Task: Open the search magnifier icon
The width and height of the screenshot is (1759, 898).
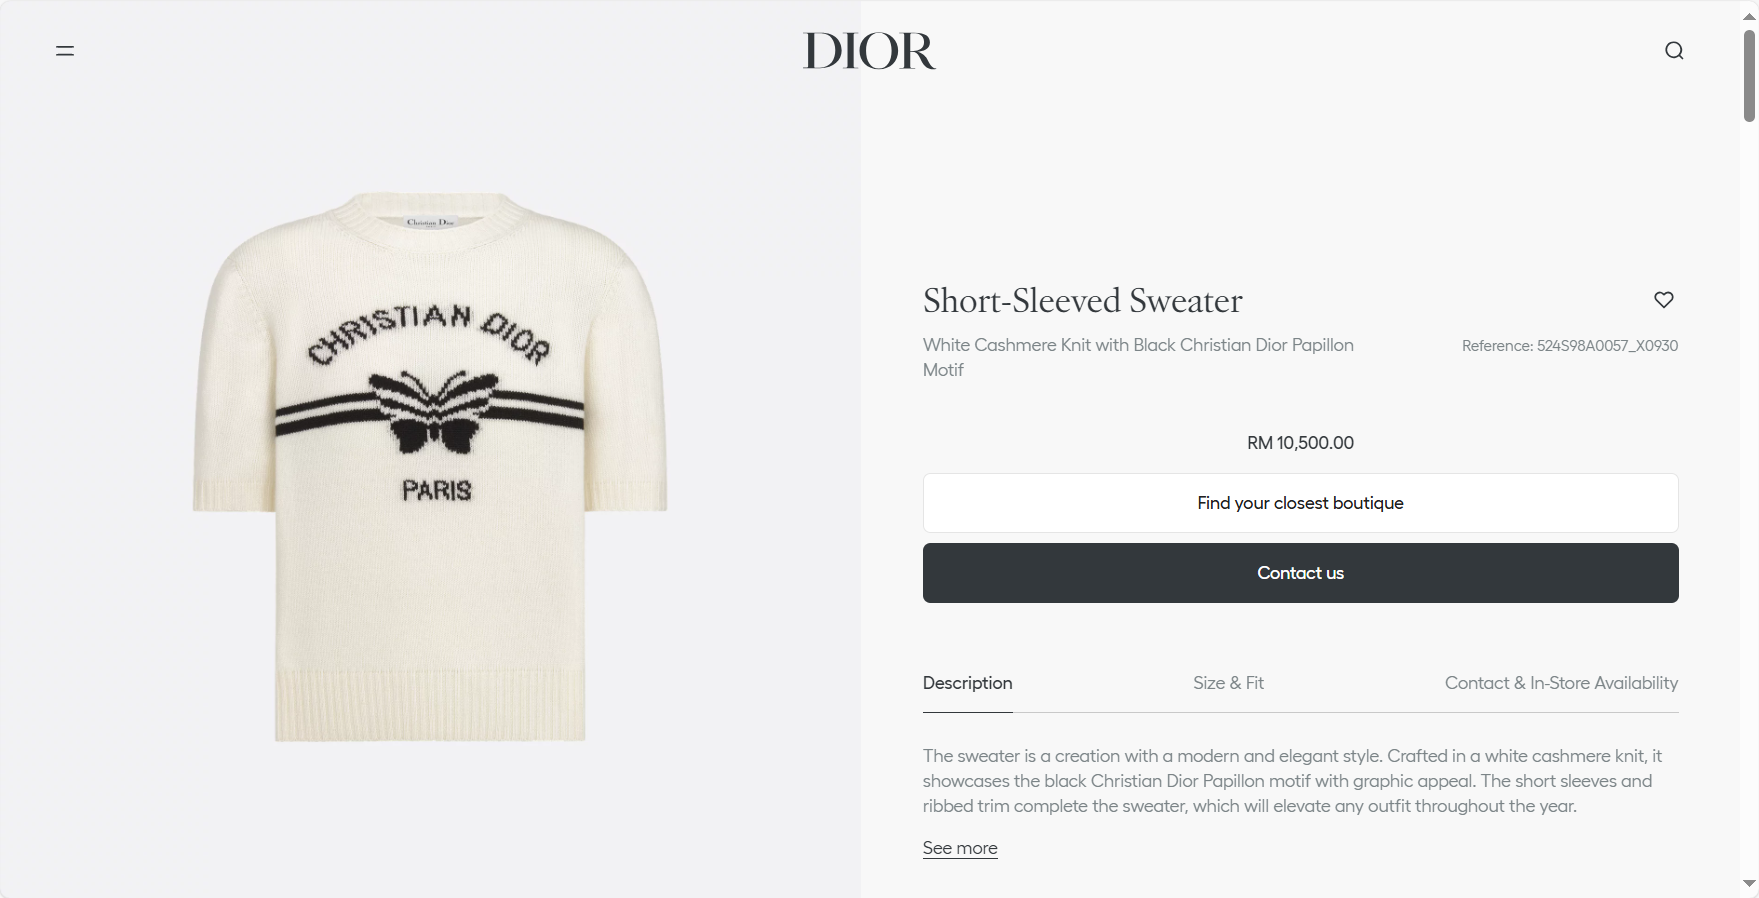Action: click(1674, 51)
